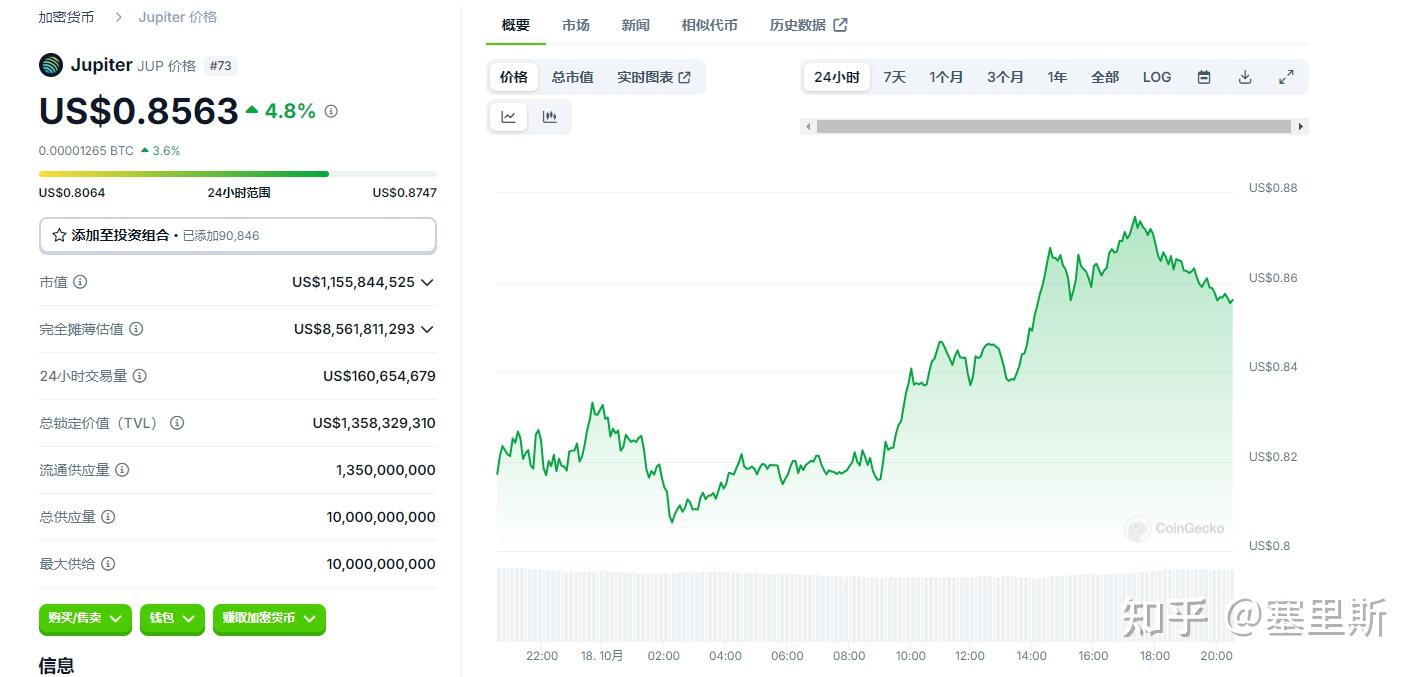Switch chart data to 总市值
Screen dimensions: 1423x677
click(572, 76)
